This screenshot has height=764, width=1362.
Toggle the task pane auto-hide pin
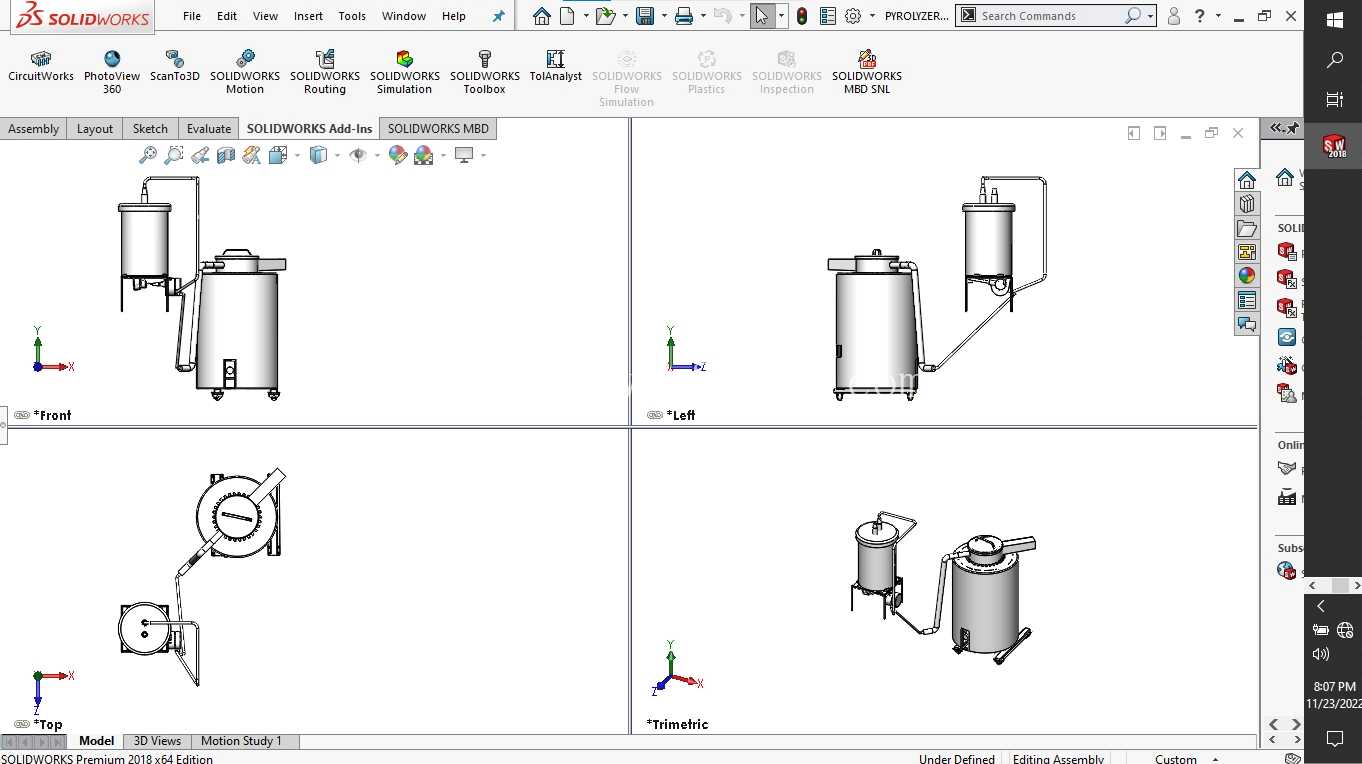1293,128
